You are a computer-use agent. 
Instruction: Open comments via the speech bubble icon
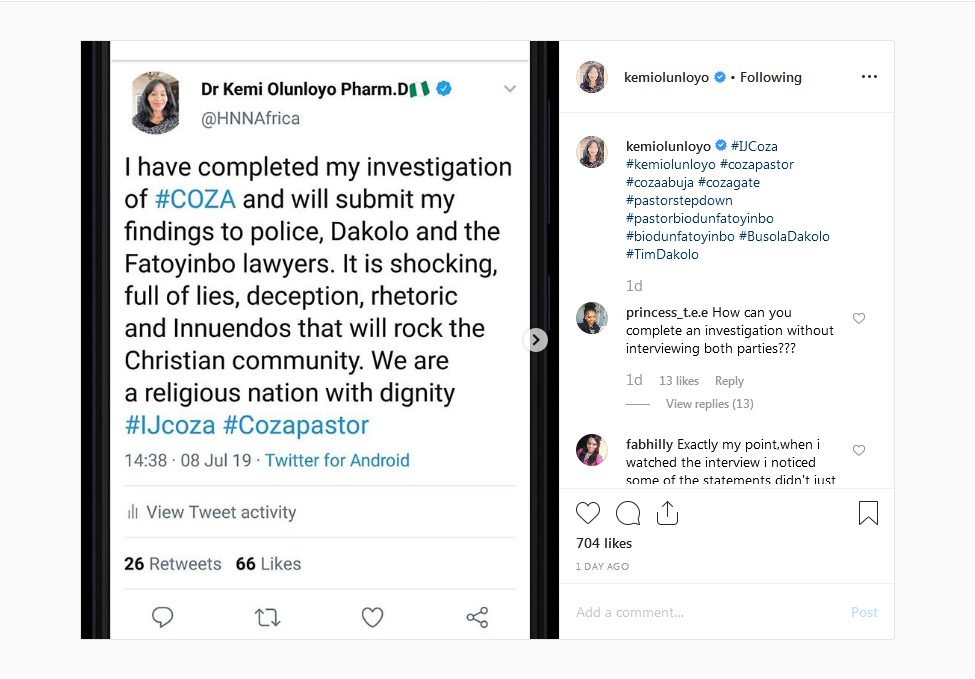click(628, 512)
